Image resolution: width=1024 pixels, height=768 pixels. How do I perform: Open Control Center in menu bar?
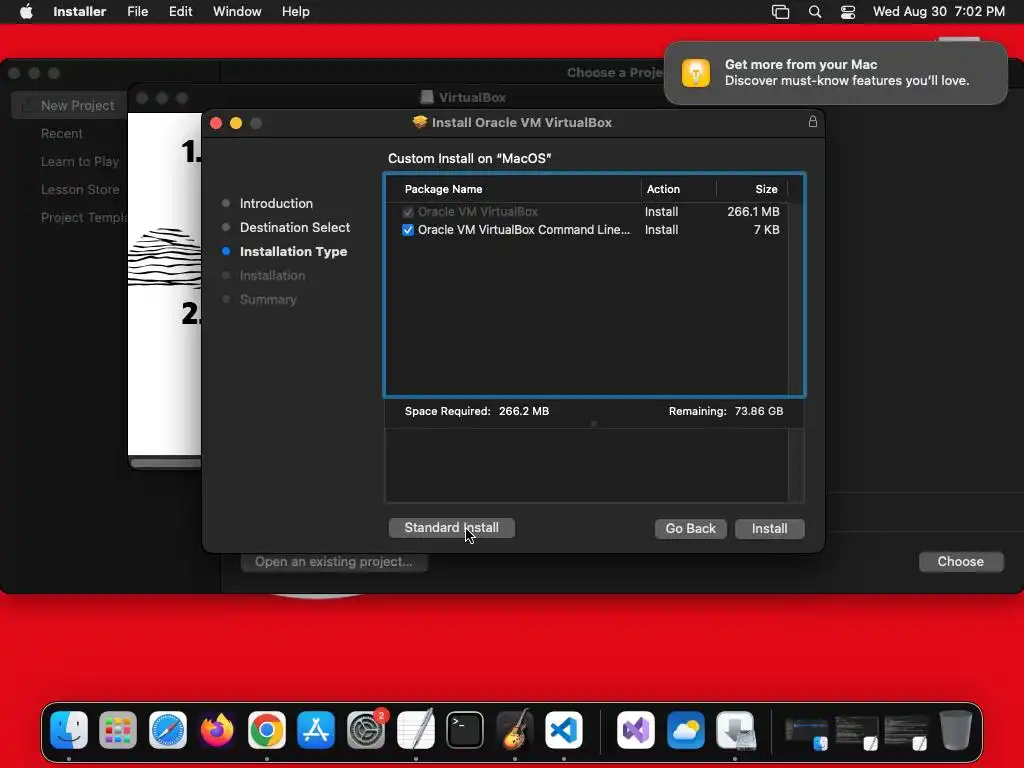pyautogui.click(x=848, y=11)
